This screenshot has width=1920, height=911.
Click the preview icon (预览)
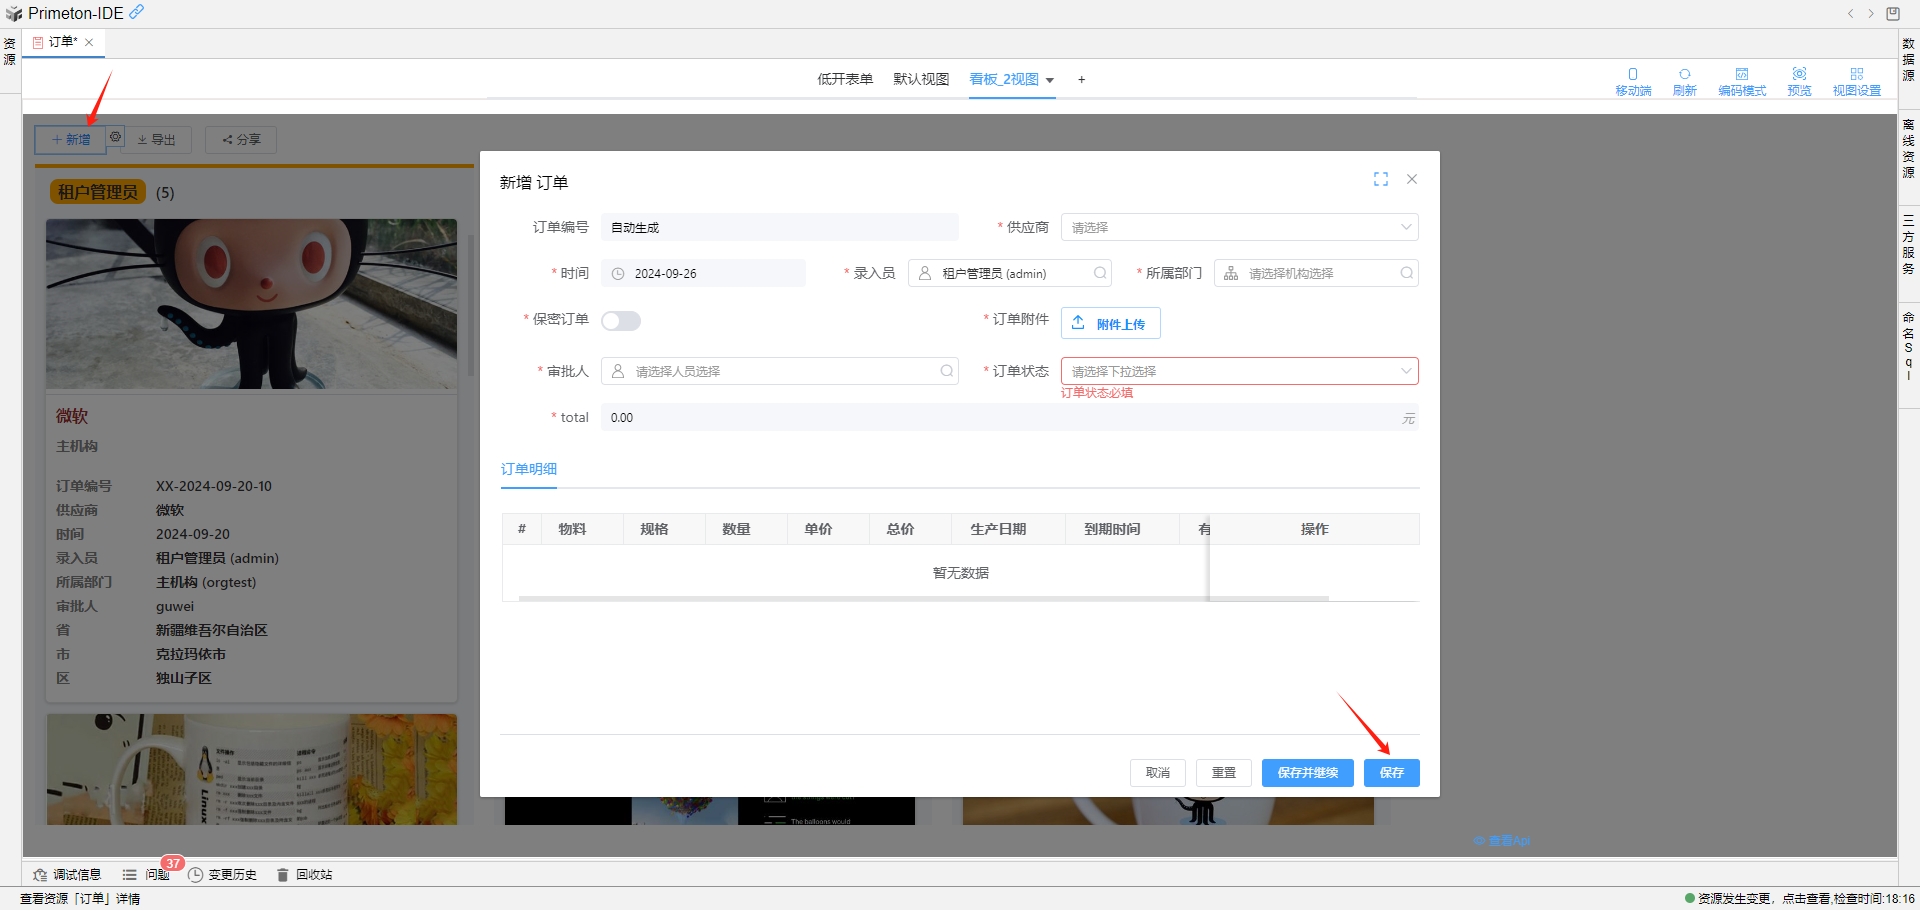click(x=1799, y=81)
